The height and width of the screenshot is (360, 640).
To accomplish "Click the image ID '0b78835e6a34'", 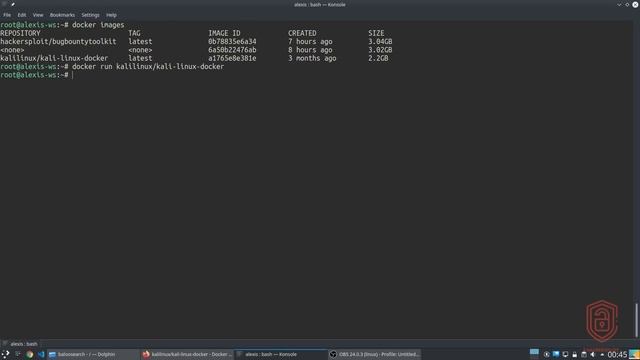I will pos(232,42).
